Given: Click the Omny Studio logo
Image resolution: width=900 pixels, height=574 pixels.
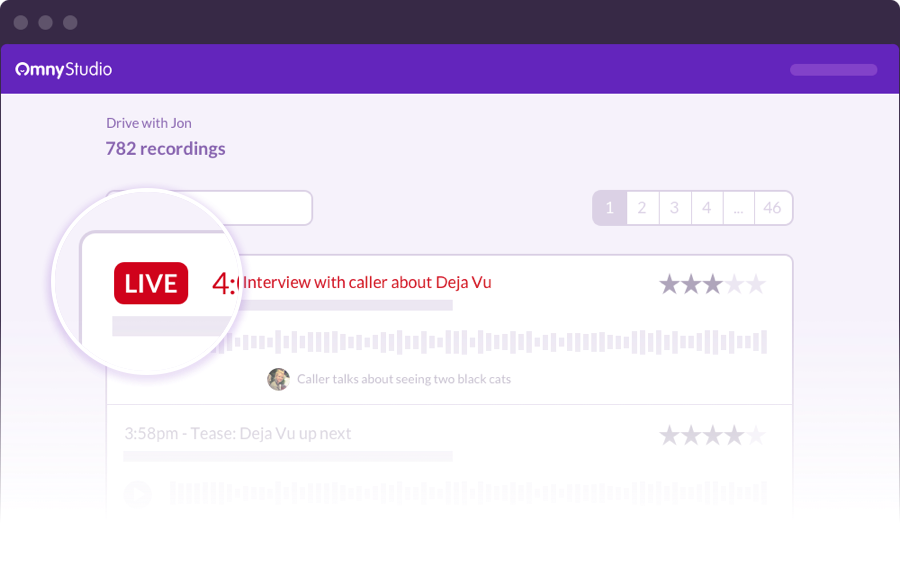Looking at the screenshot, I should 64,69.
